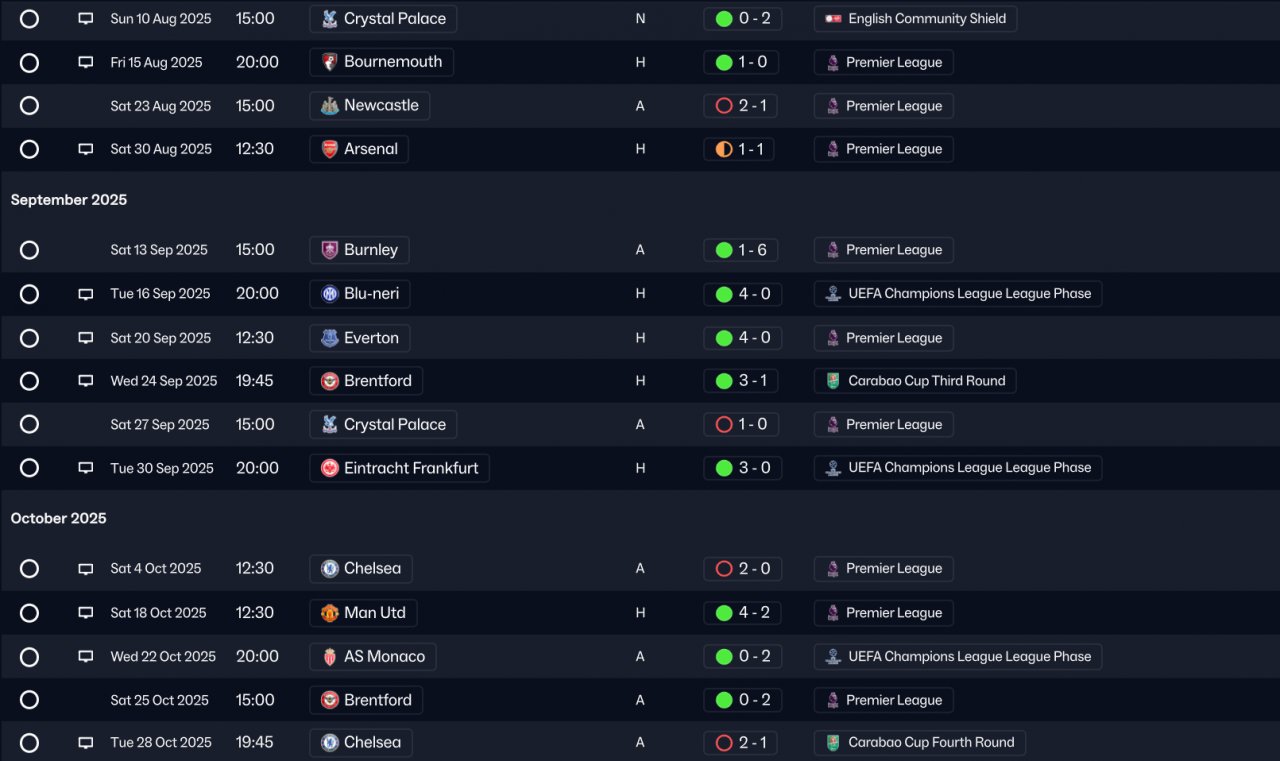The height and width of the screenshot is (761, 1280).
Task: Click the AS Monaco club crest
Action: click(x=330, y=657)
